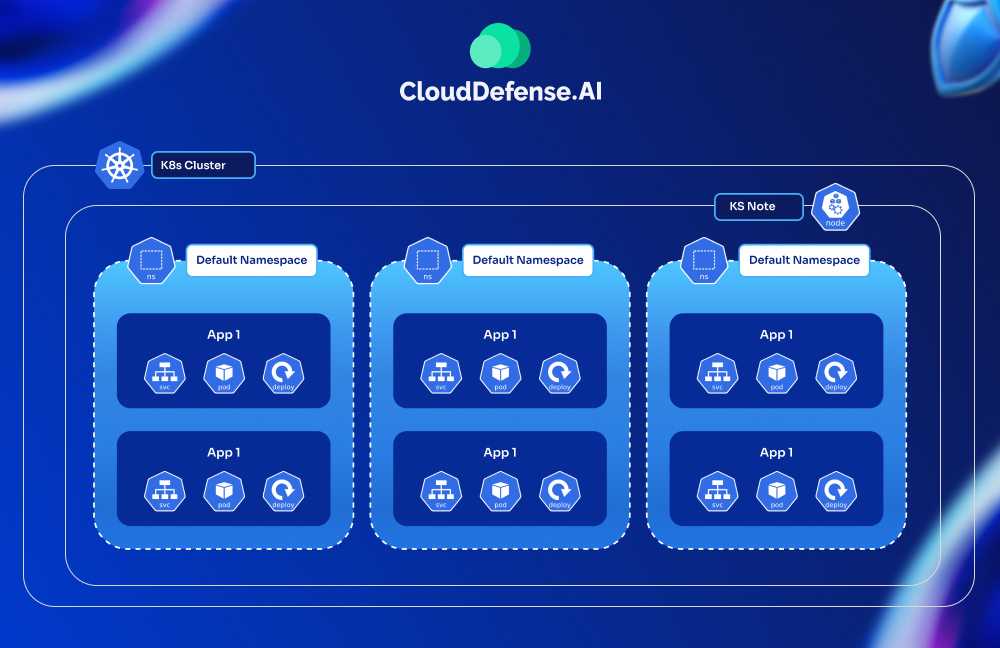This screenshot has height=648, width=1000.
Task: Select the right Default Namespace label
Action: tap(804, 260)
